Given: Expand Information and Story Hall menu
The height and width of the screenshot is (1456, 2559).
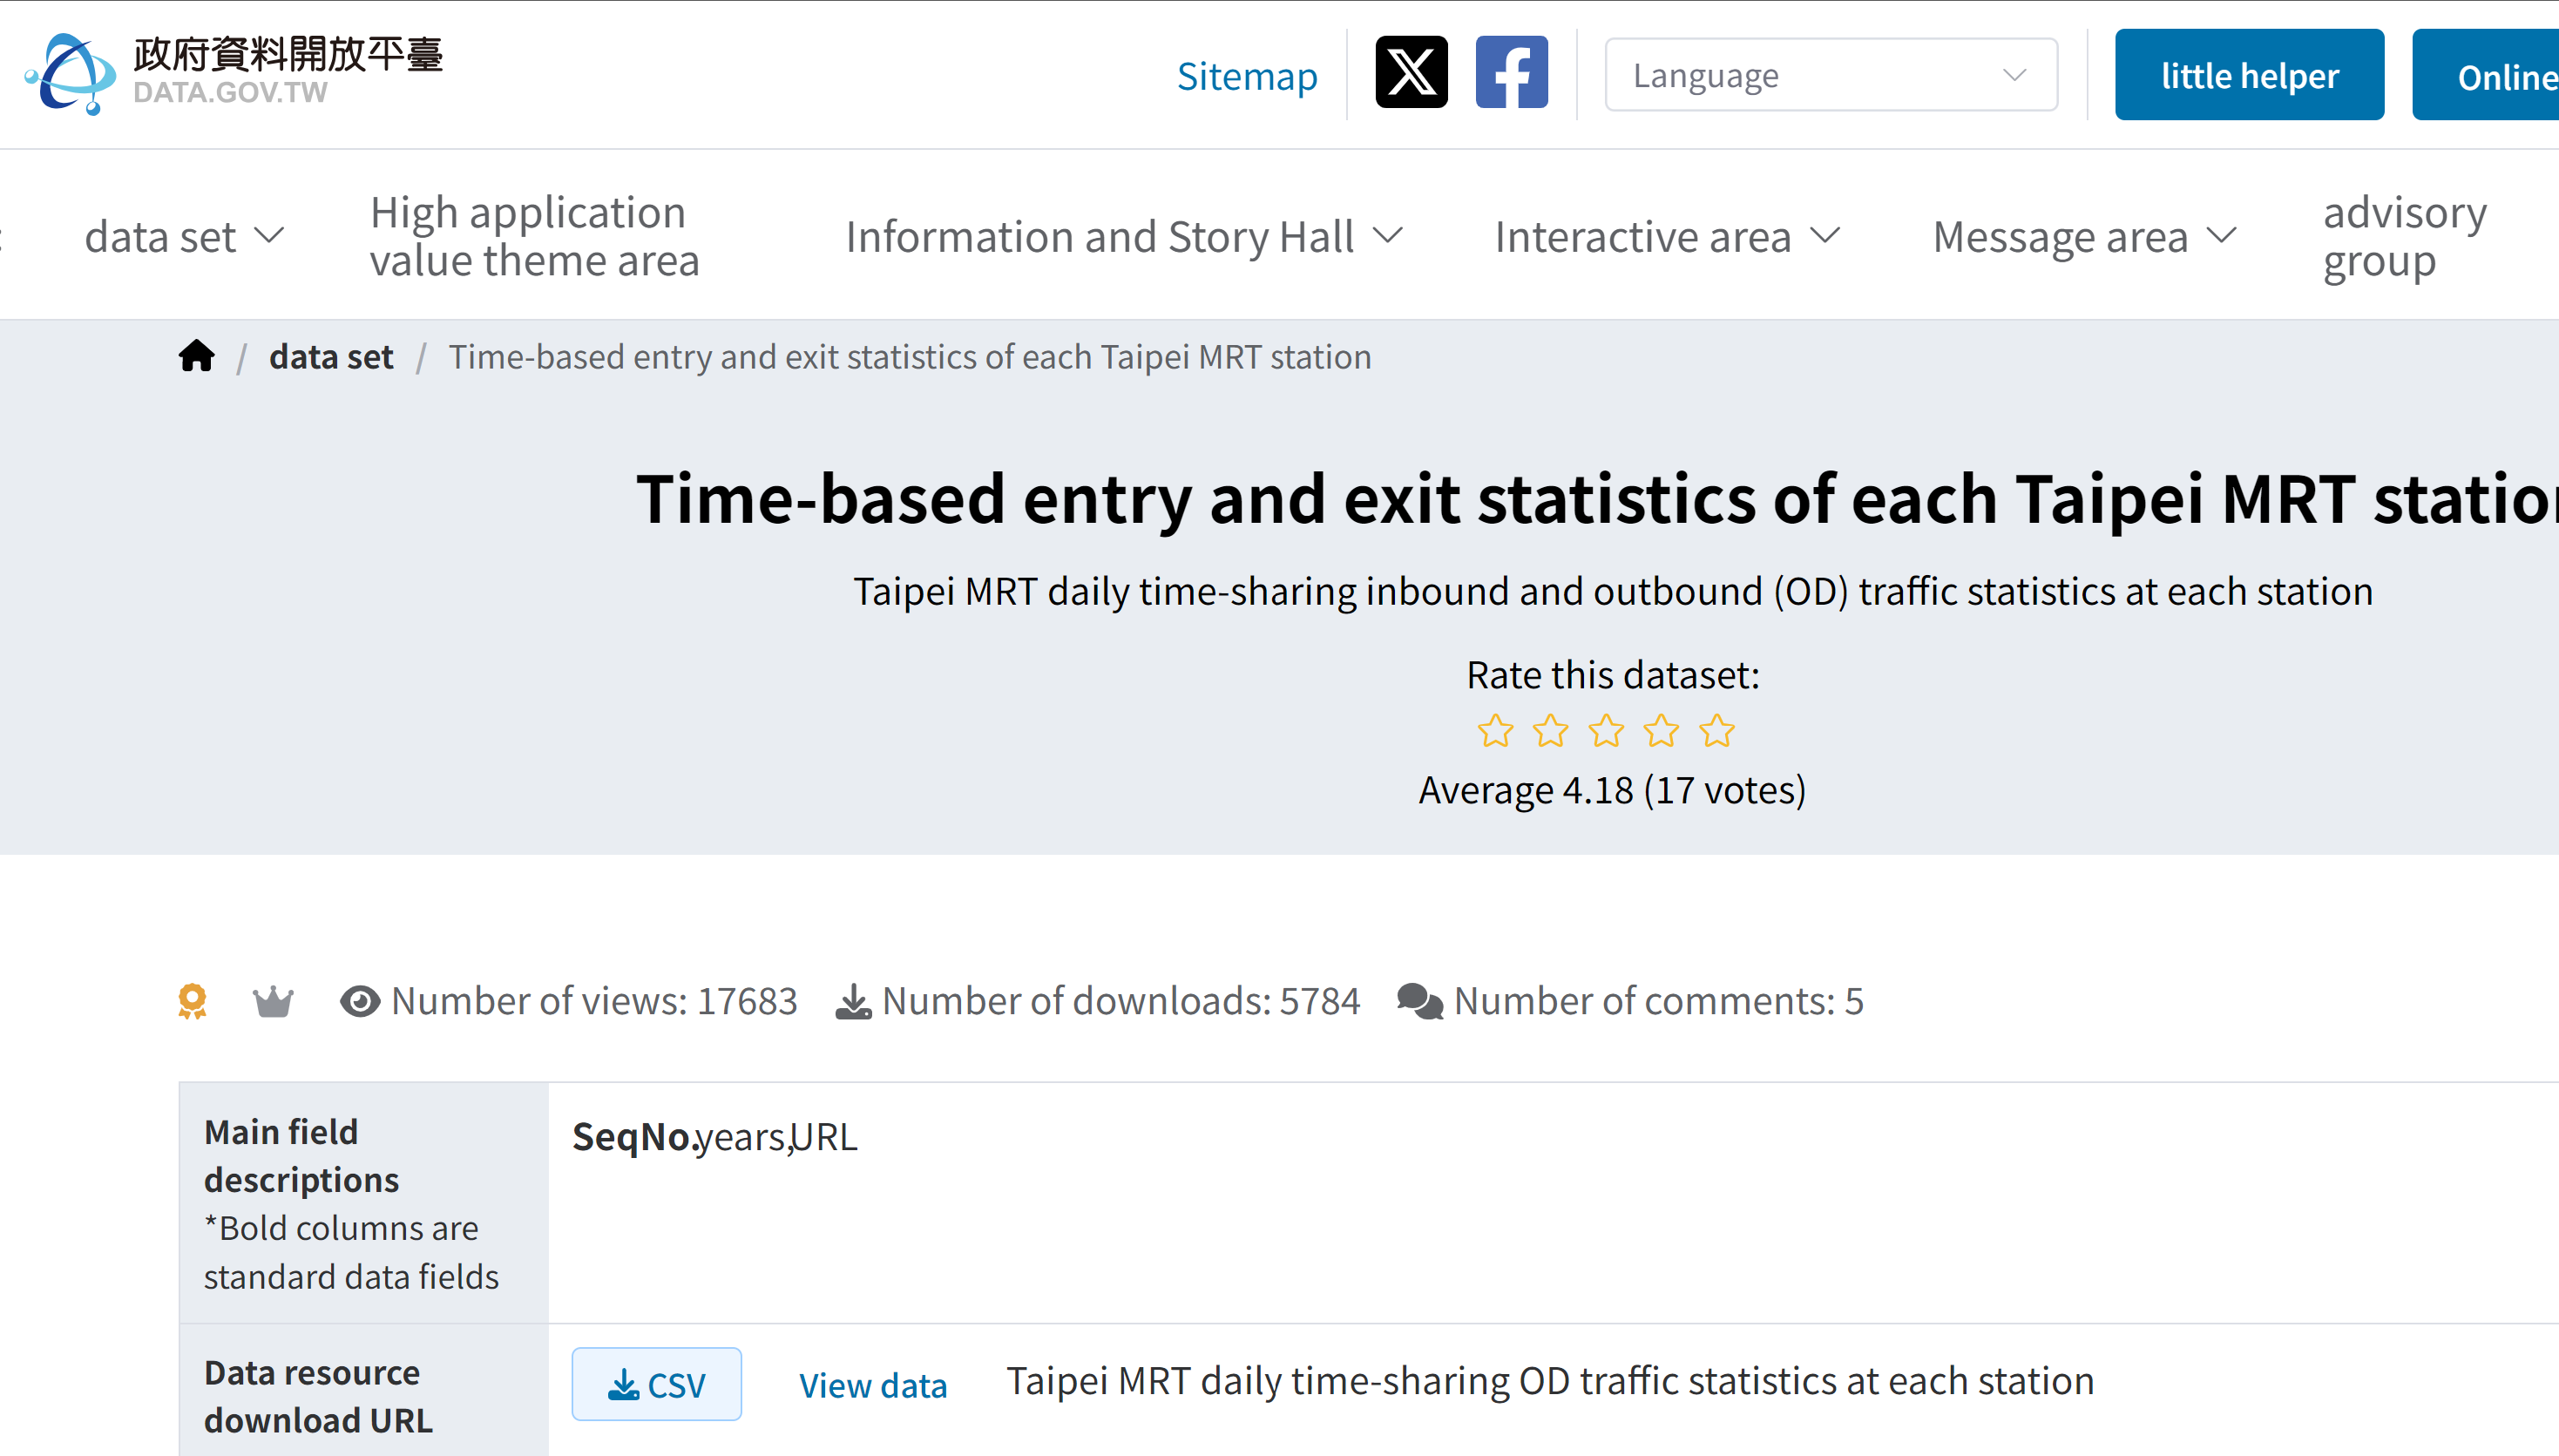Looking at the screenshot, I should point(1124,237).
